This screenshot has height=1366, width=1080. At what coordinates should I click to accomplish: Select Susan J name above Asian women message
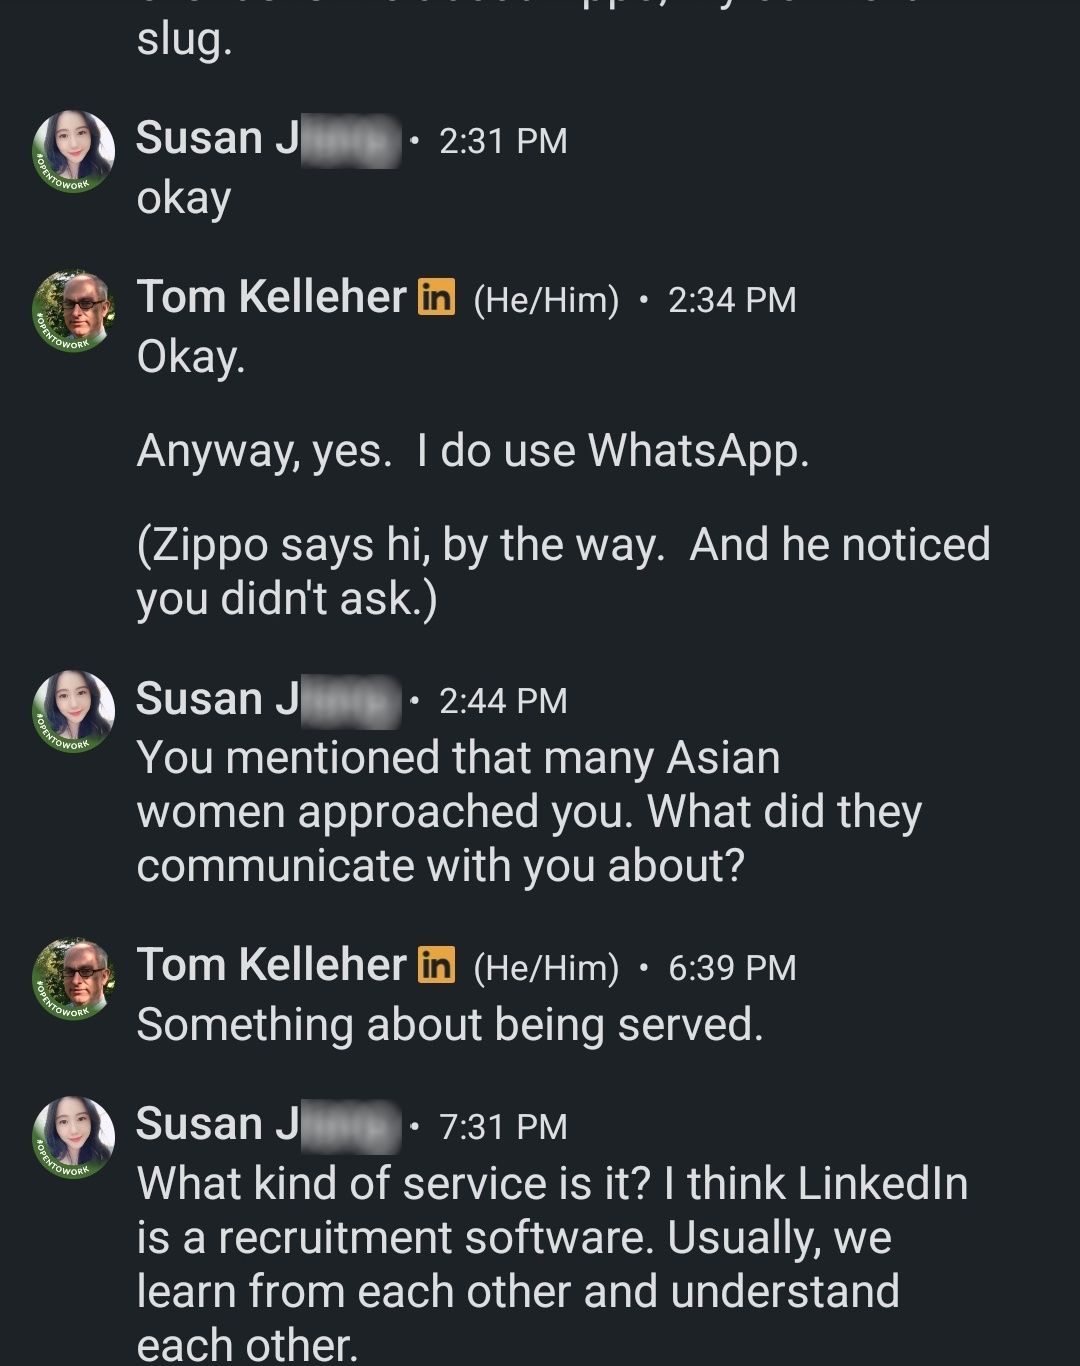(267, 699)
